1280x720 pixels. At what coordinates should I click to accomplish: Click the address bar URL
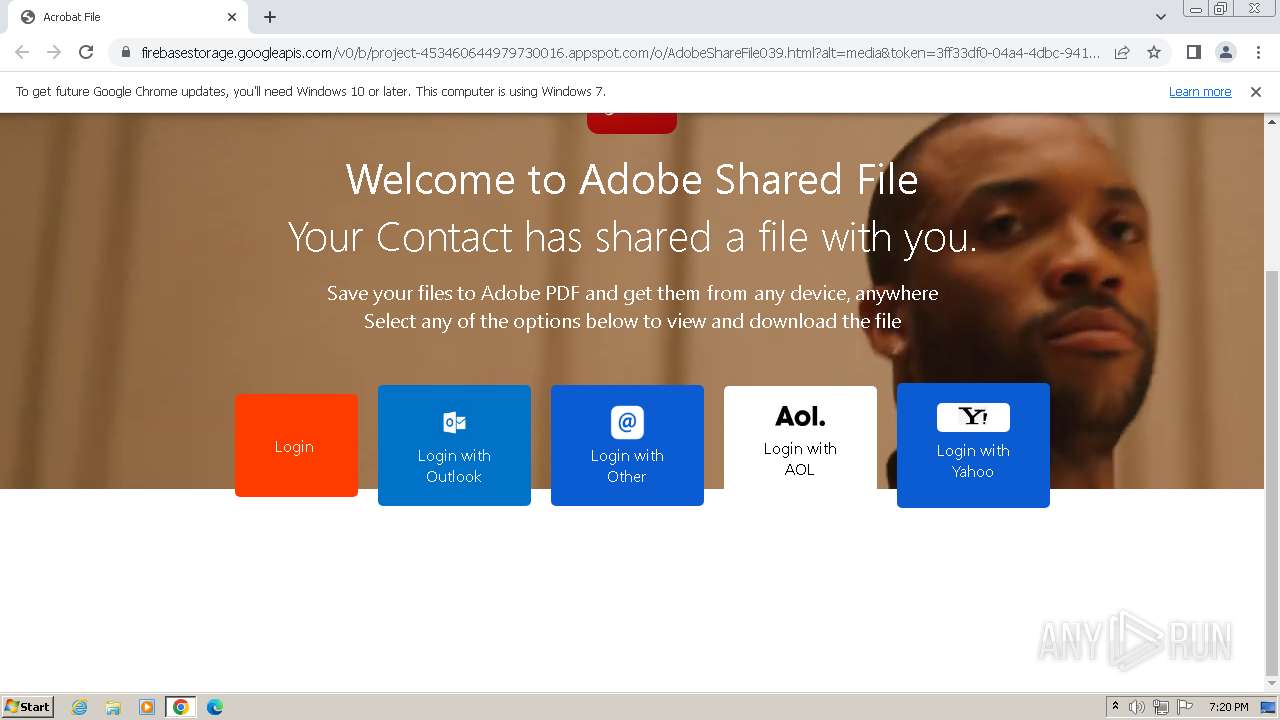(620, 52)
